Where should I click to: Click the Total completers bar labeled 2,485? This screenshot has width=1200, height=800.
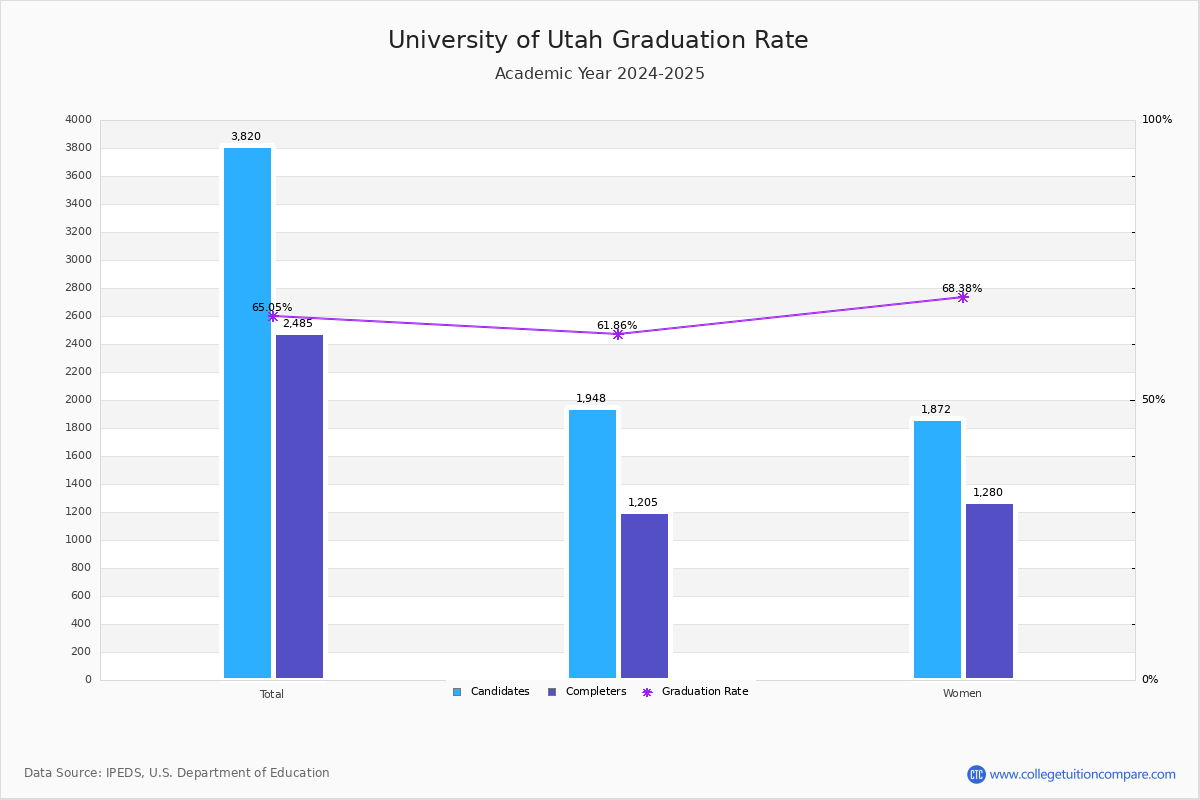tap(299, 506)
